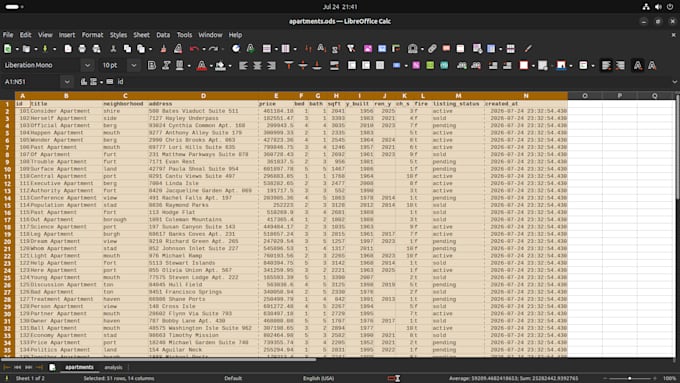Click the Save document icon
Image resolution: width=680 pixels, height=383 pixels.
(x=45, y=49)
